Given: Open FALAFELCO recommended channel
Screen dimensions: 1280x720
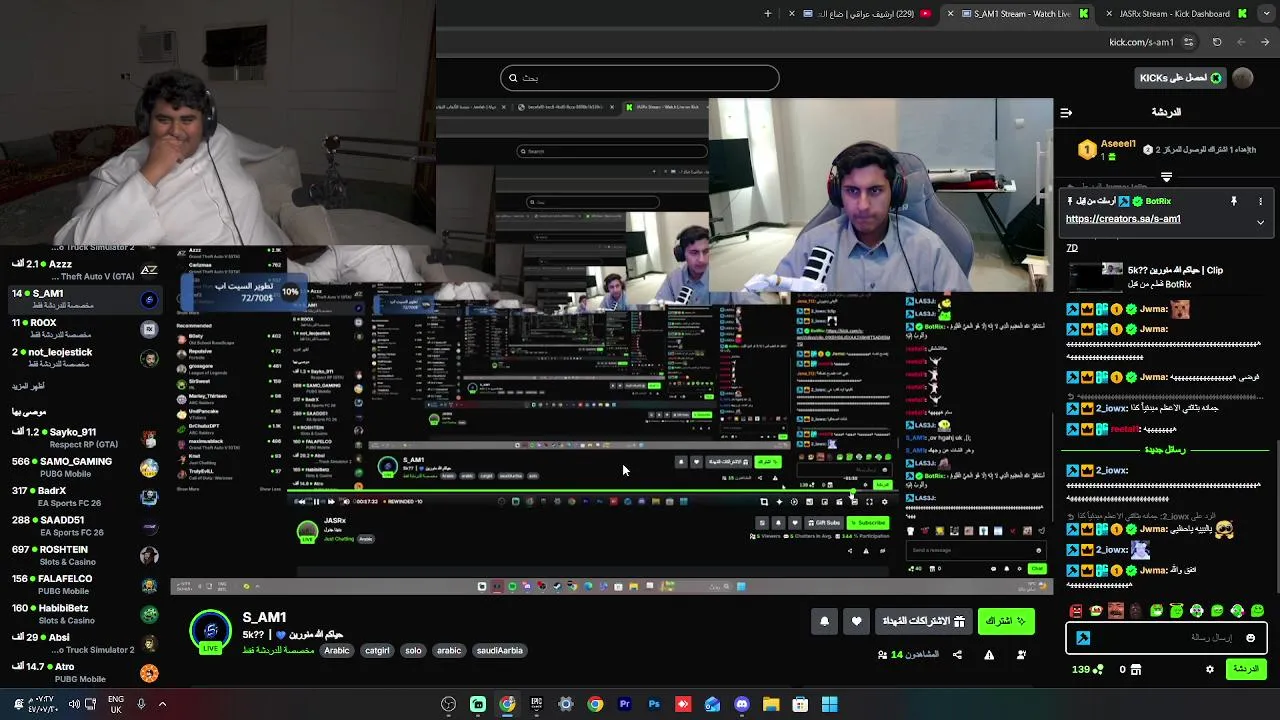Looking at the screenshot, I should (85, 584).
